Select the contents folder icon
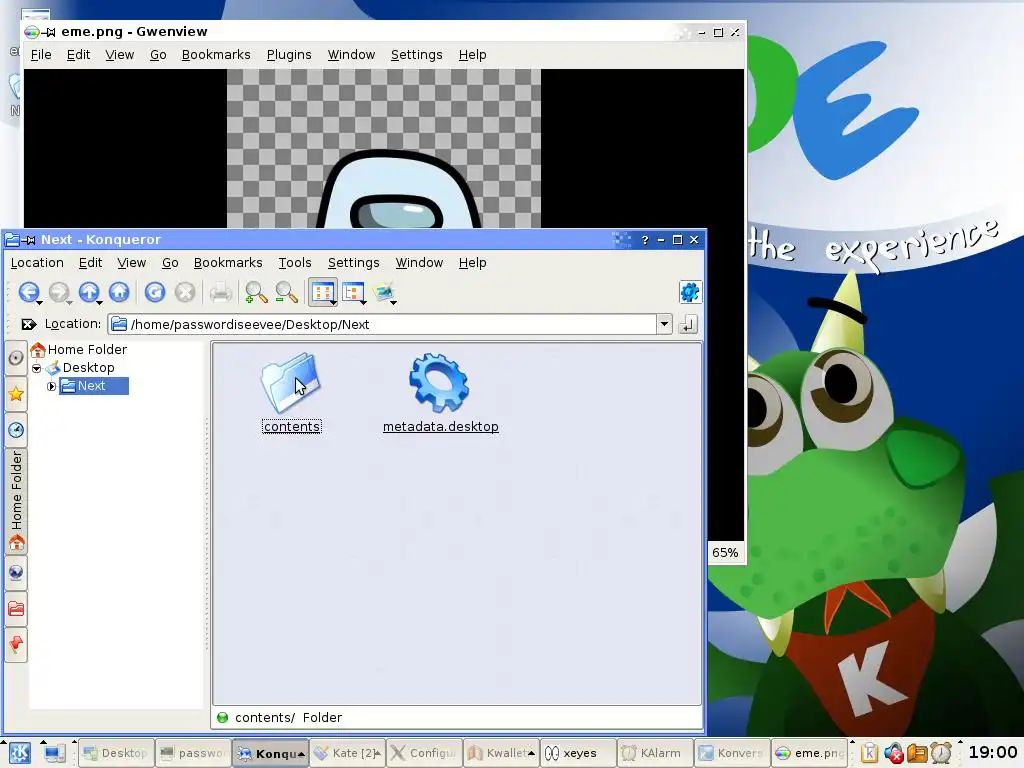The image size is (1024, 768). pyautogui.click(x=290, y=381)
